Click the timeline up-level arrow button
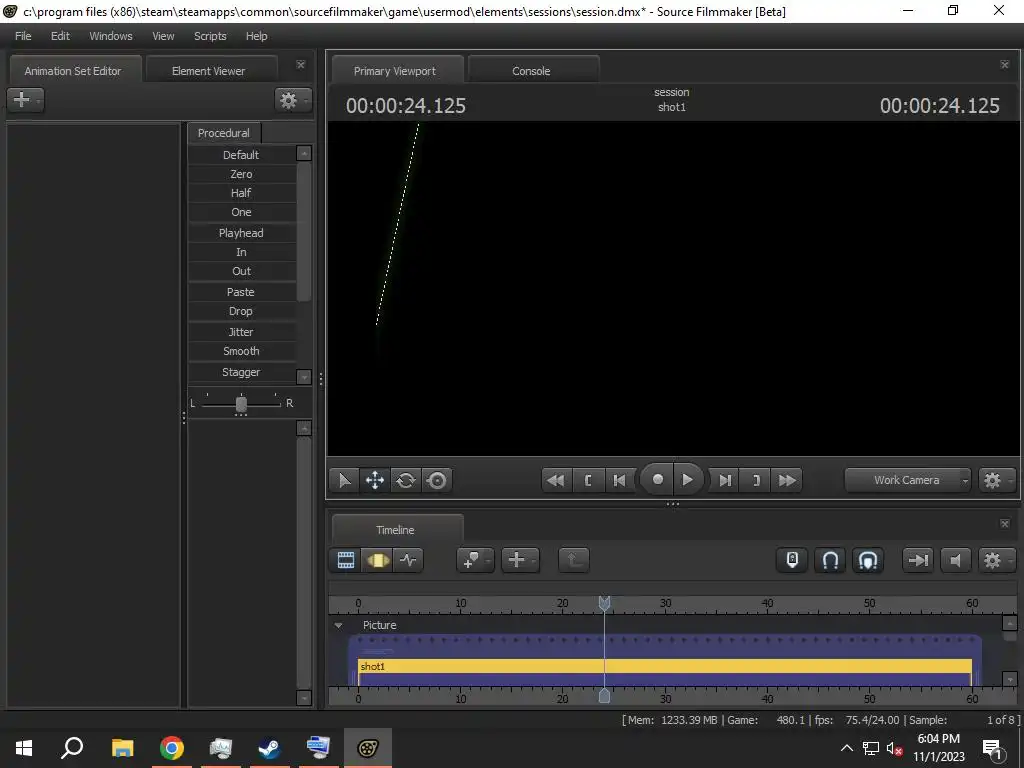The width and height of the screenshot is (1024, 768). pyautogui.click(x=573, y=560)
